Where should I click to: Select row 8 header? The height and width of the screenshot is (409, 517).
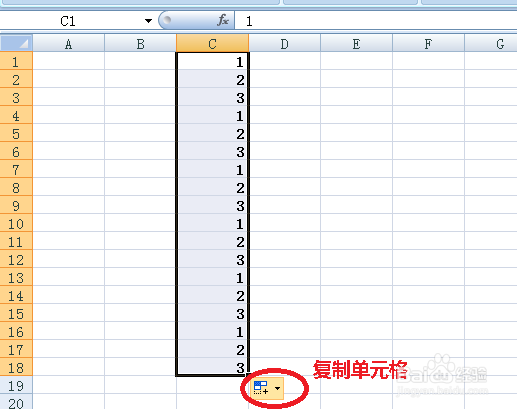[16, 187]
